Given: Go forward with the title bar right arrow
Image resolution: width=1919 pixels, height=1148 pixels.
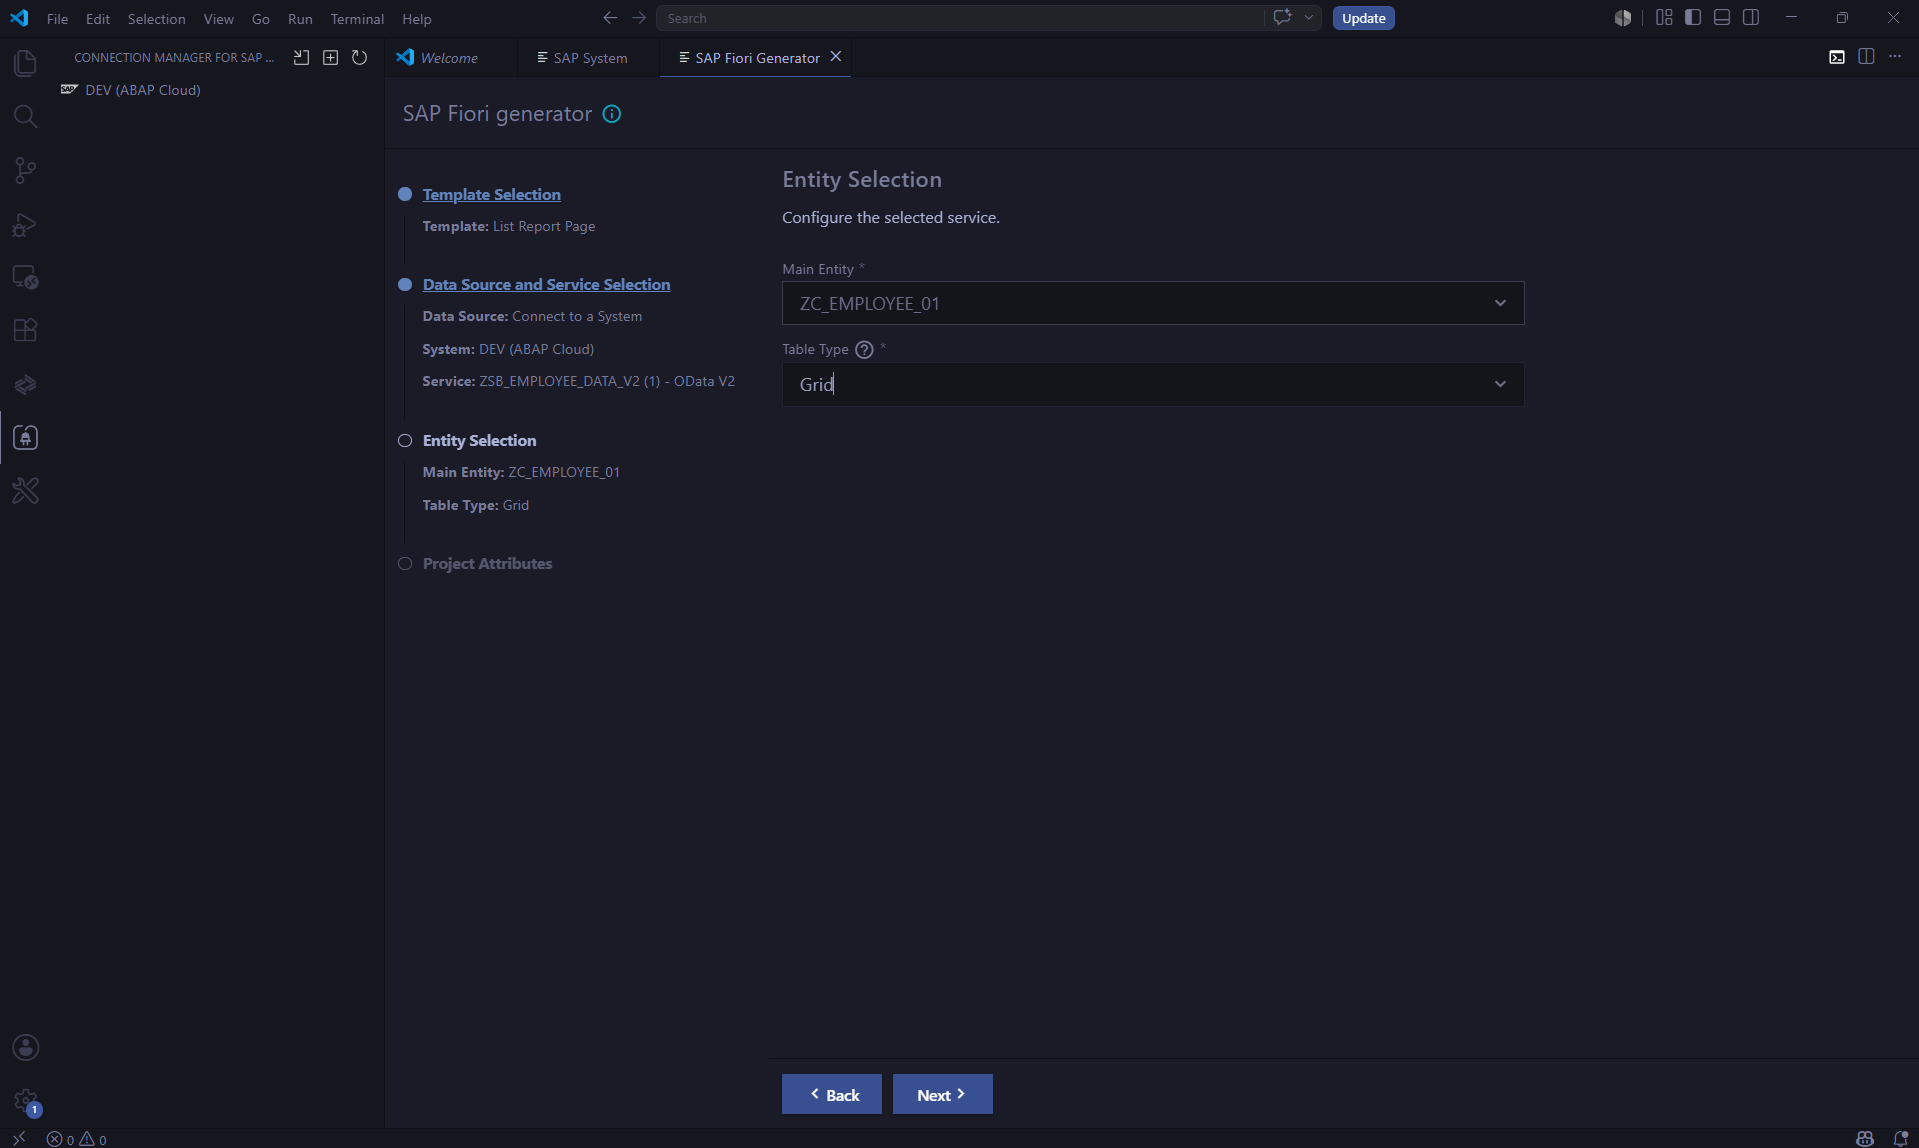Looking at the screenshot, I should point(639,18).
